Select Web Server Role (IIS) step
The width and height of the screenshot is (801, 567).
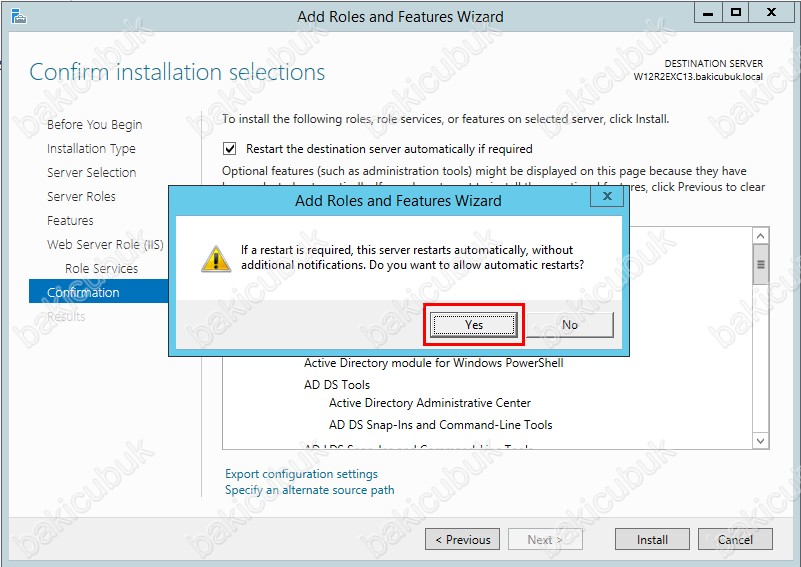(x=105, y=245)
